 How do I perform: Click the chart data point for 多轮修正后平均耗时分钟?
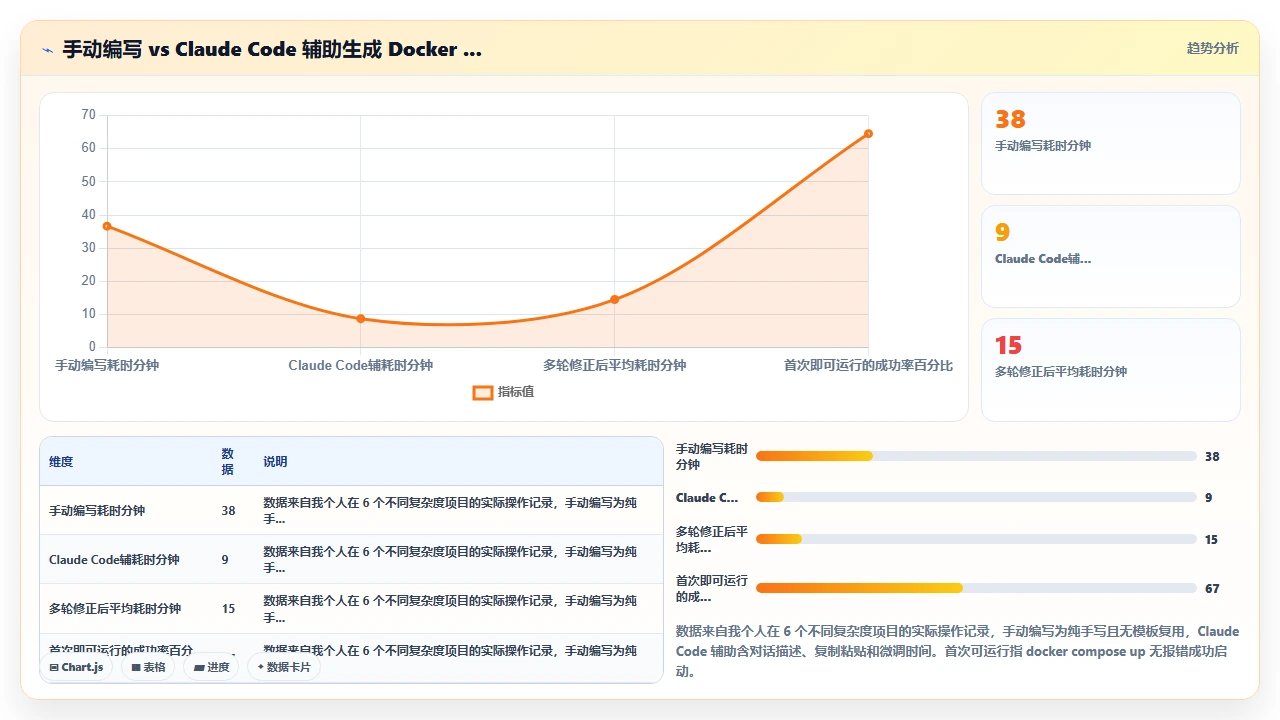click(614, 299)
